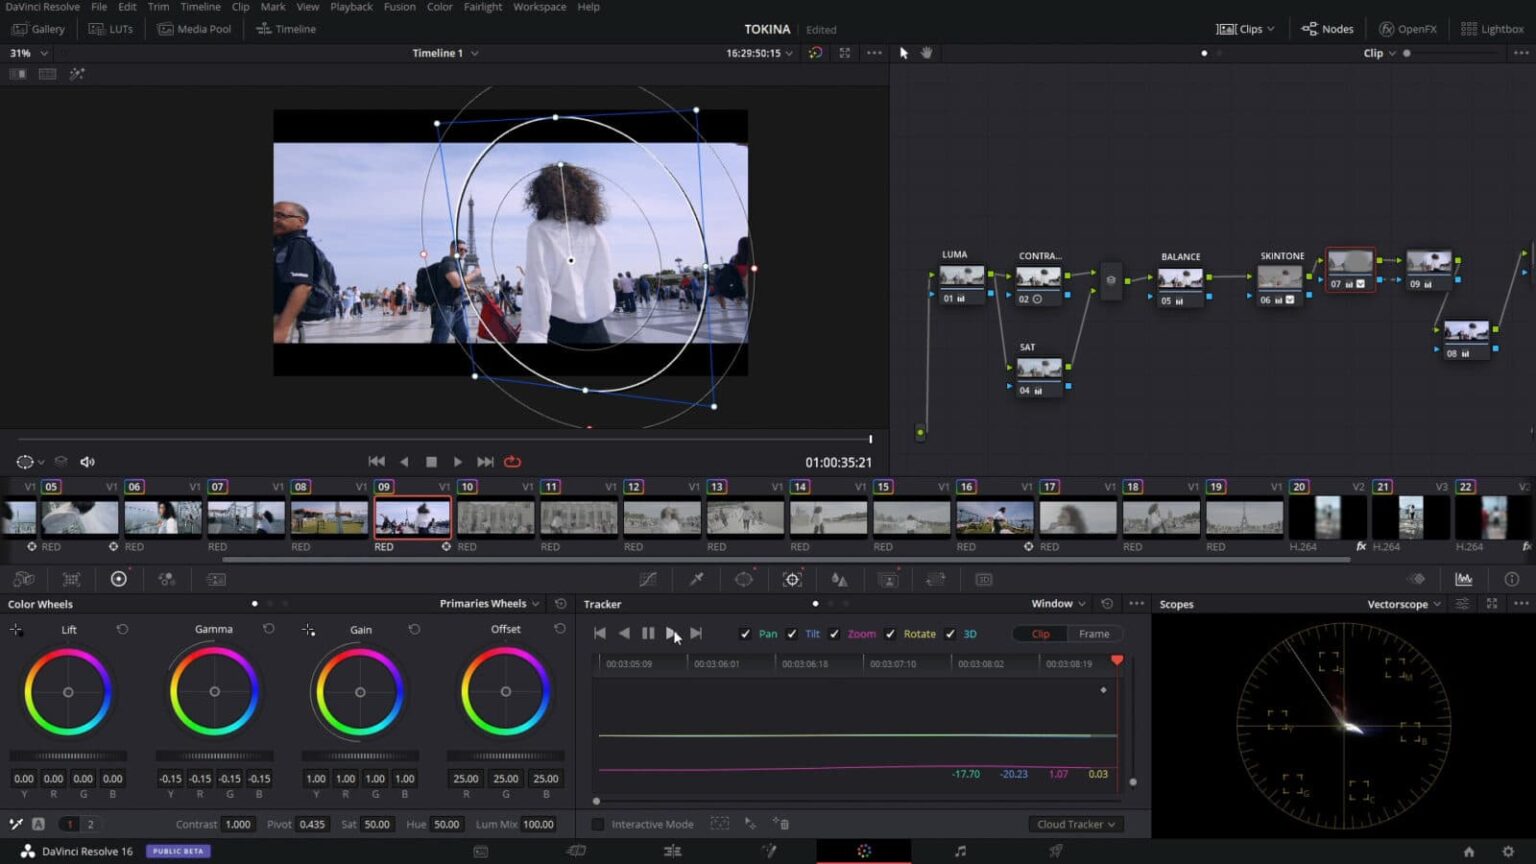Click the Clips button at top right
This screenshot has width=1536, height=864.
[x=1243, y=28]
